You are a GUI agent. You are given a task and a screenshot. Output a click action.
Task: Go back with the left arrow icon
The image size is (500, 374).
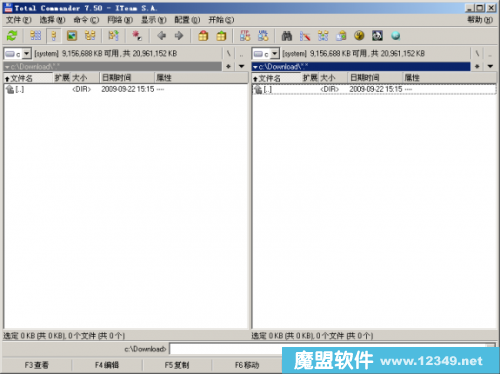click(162, 36)
